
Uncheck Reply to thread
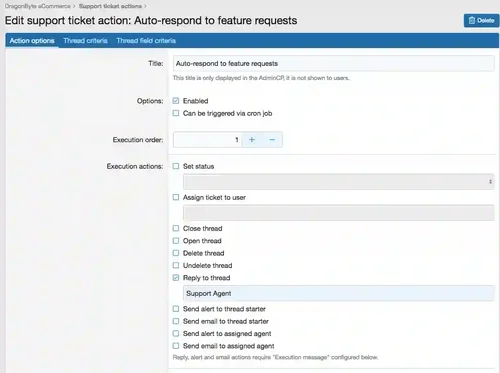click(x=176, y=278)
